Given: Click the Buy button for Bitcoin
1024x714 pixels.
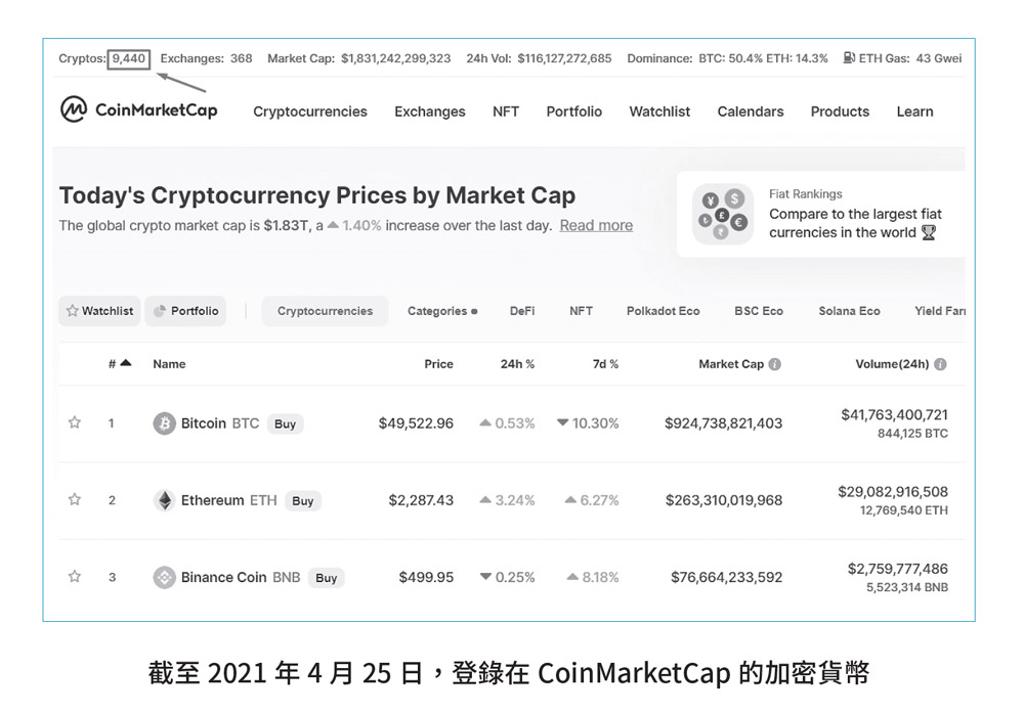Looking at the screenshot, I should coord(285,424).
